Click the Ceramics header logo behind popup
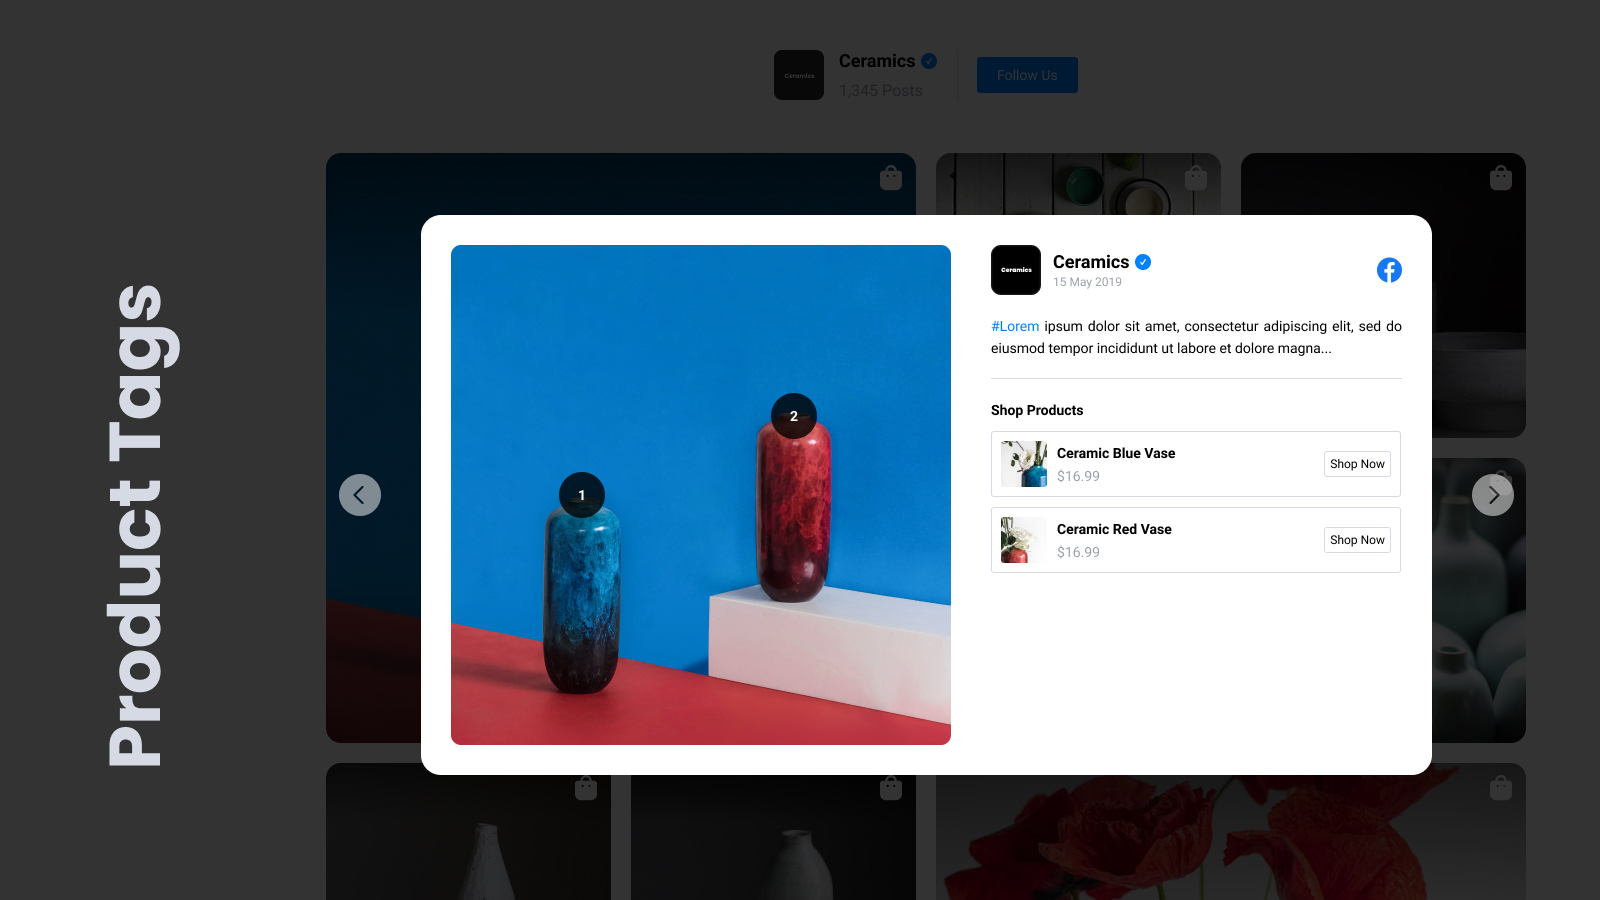Image resolution: width=1600 pixels, height=900 pixels. point(799,75)
